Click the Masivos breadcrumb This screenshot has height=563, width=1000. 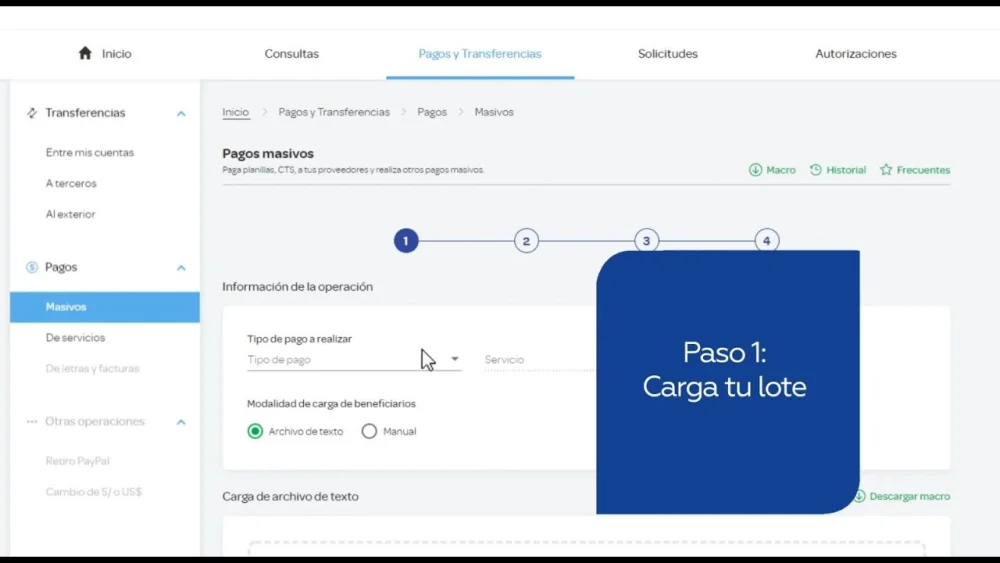pos(494,112)
